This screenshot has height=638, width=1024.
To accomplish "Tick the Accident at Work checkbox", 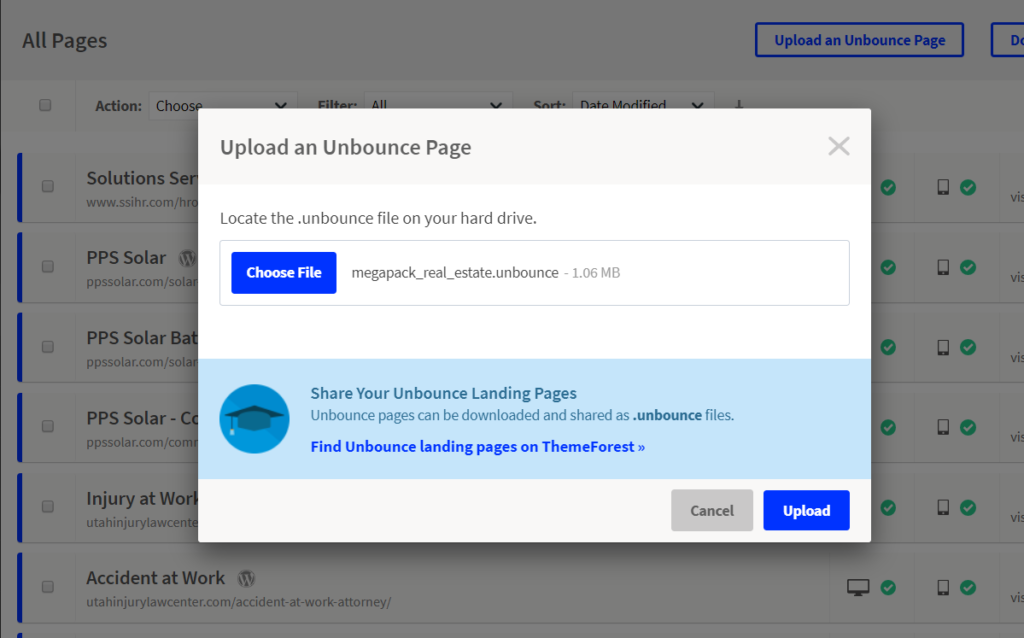I will [48, 586].
